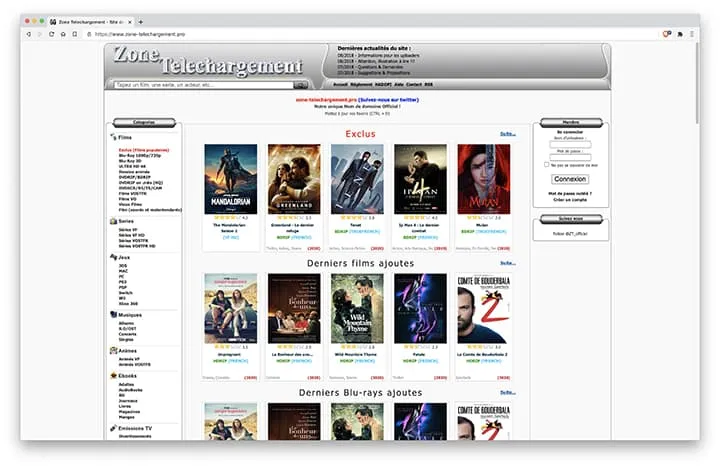Image resolution: width=720 pixels, height=467 pixels.
Task: Click the Jeux gamepad icon
Action: pyautogui.click(x=113, y=257)
